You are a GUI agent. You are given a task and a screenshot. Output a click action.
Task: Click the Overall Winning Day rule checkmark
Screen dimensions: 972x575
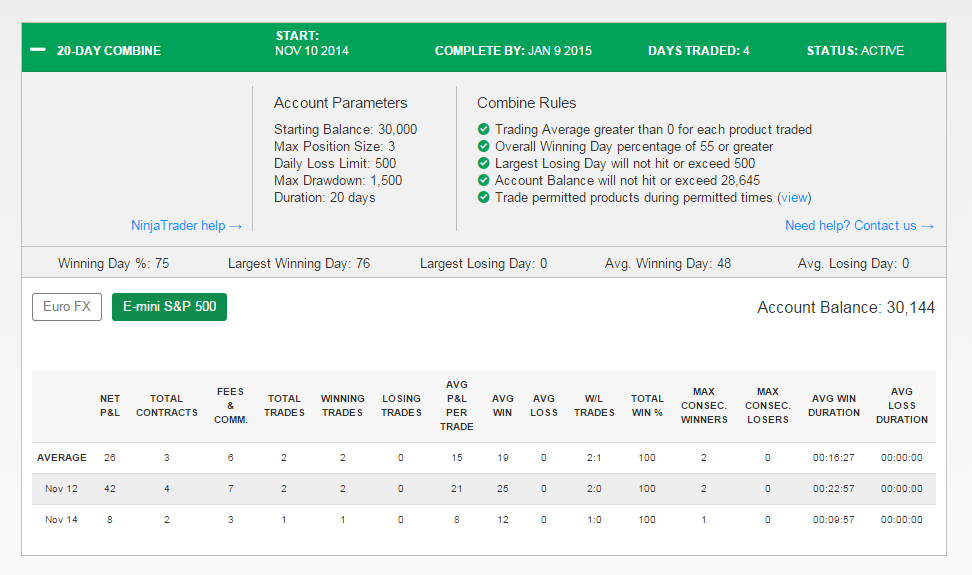484,146
